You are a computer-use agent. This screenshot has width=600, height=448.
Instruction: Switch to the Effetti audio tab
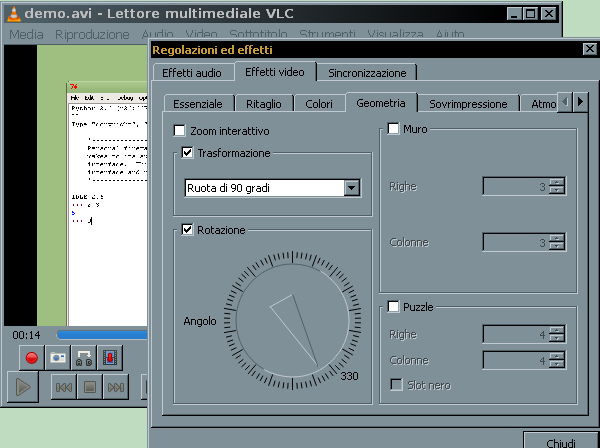tap(194, 72)
